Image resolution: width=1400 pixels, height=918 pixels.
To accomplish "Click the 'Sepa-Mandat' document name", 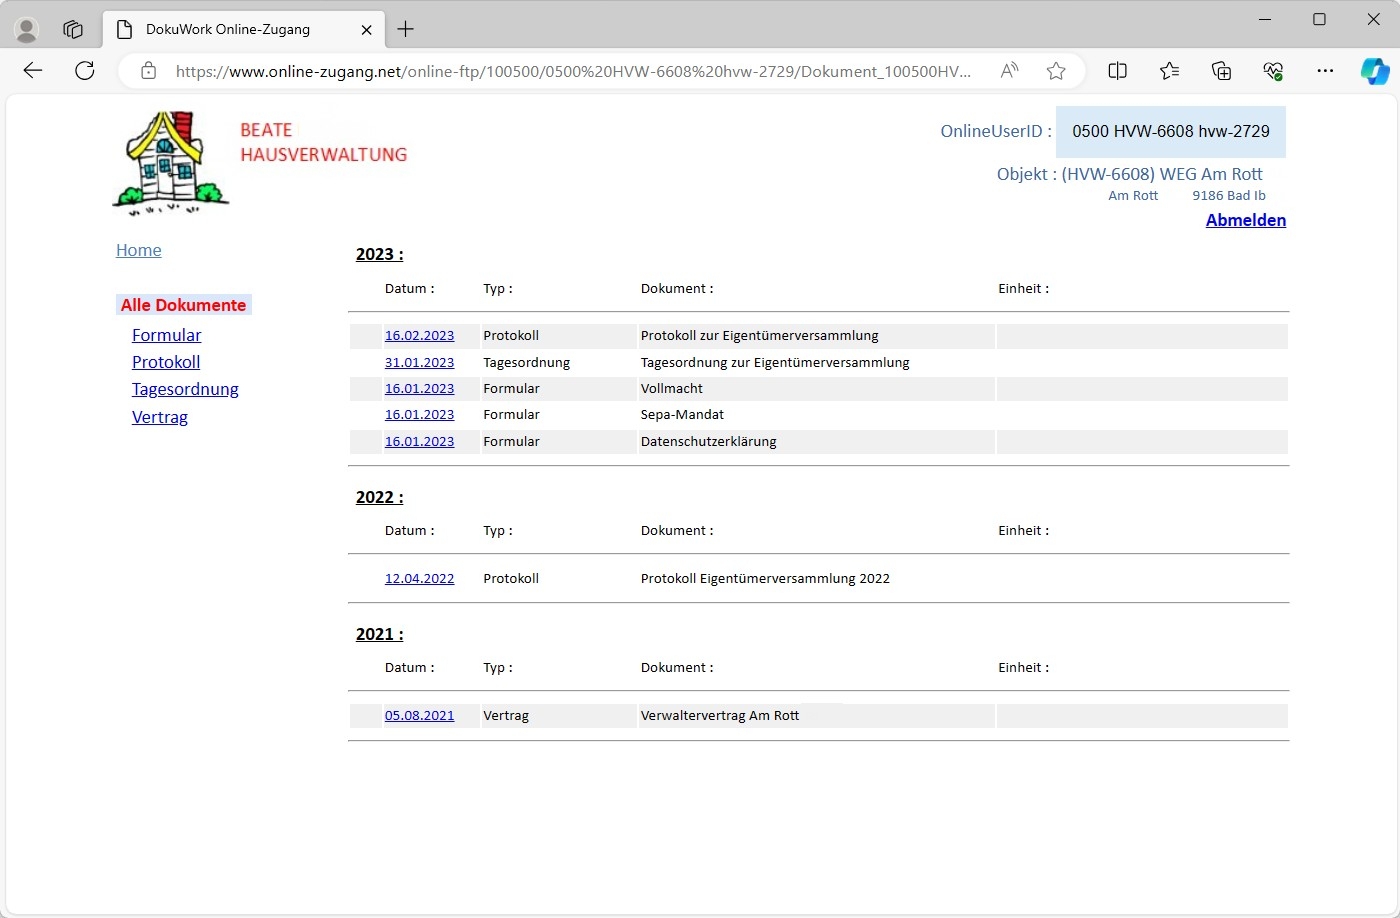I will [x=682, y=414].
